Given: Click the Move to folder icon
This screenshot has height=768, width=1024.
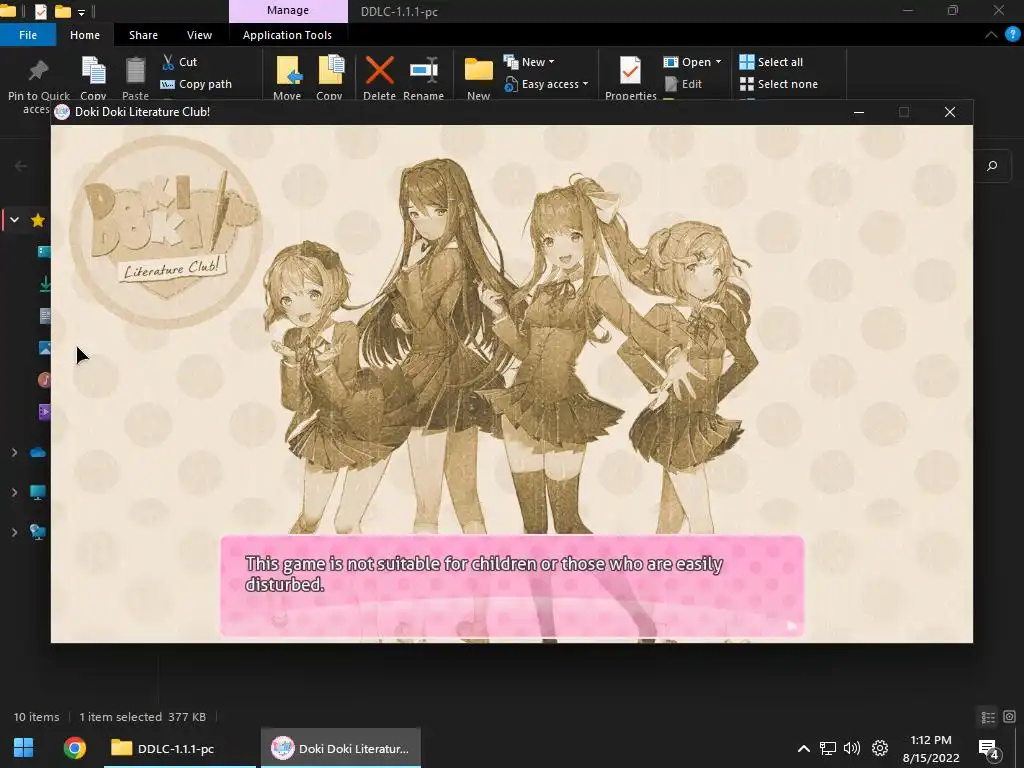Looking at the screenshot, I should pos(287,71).
